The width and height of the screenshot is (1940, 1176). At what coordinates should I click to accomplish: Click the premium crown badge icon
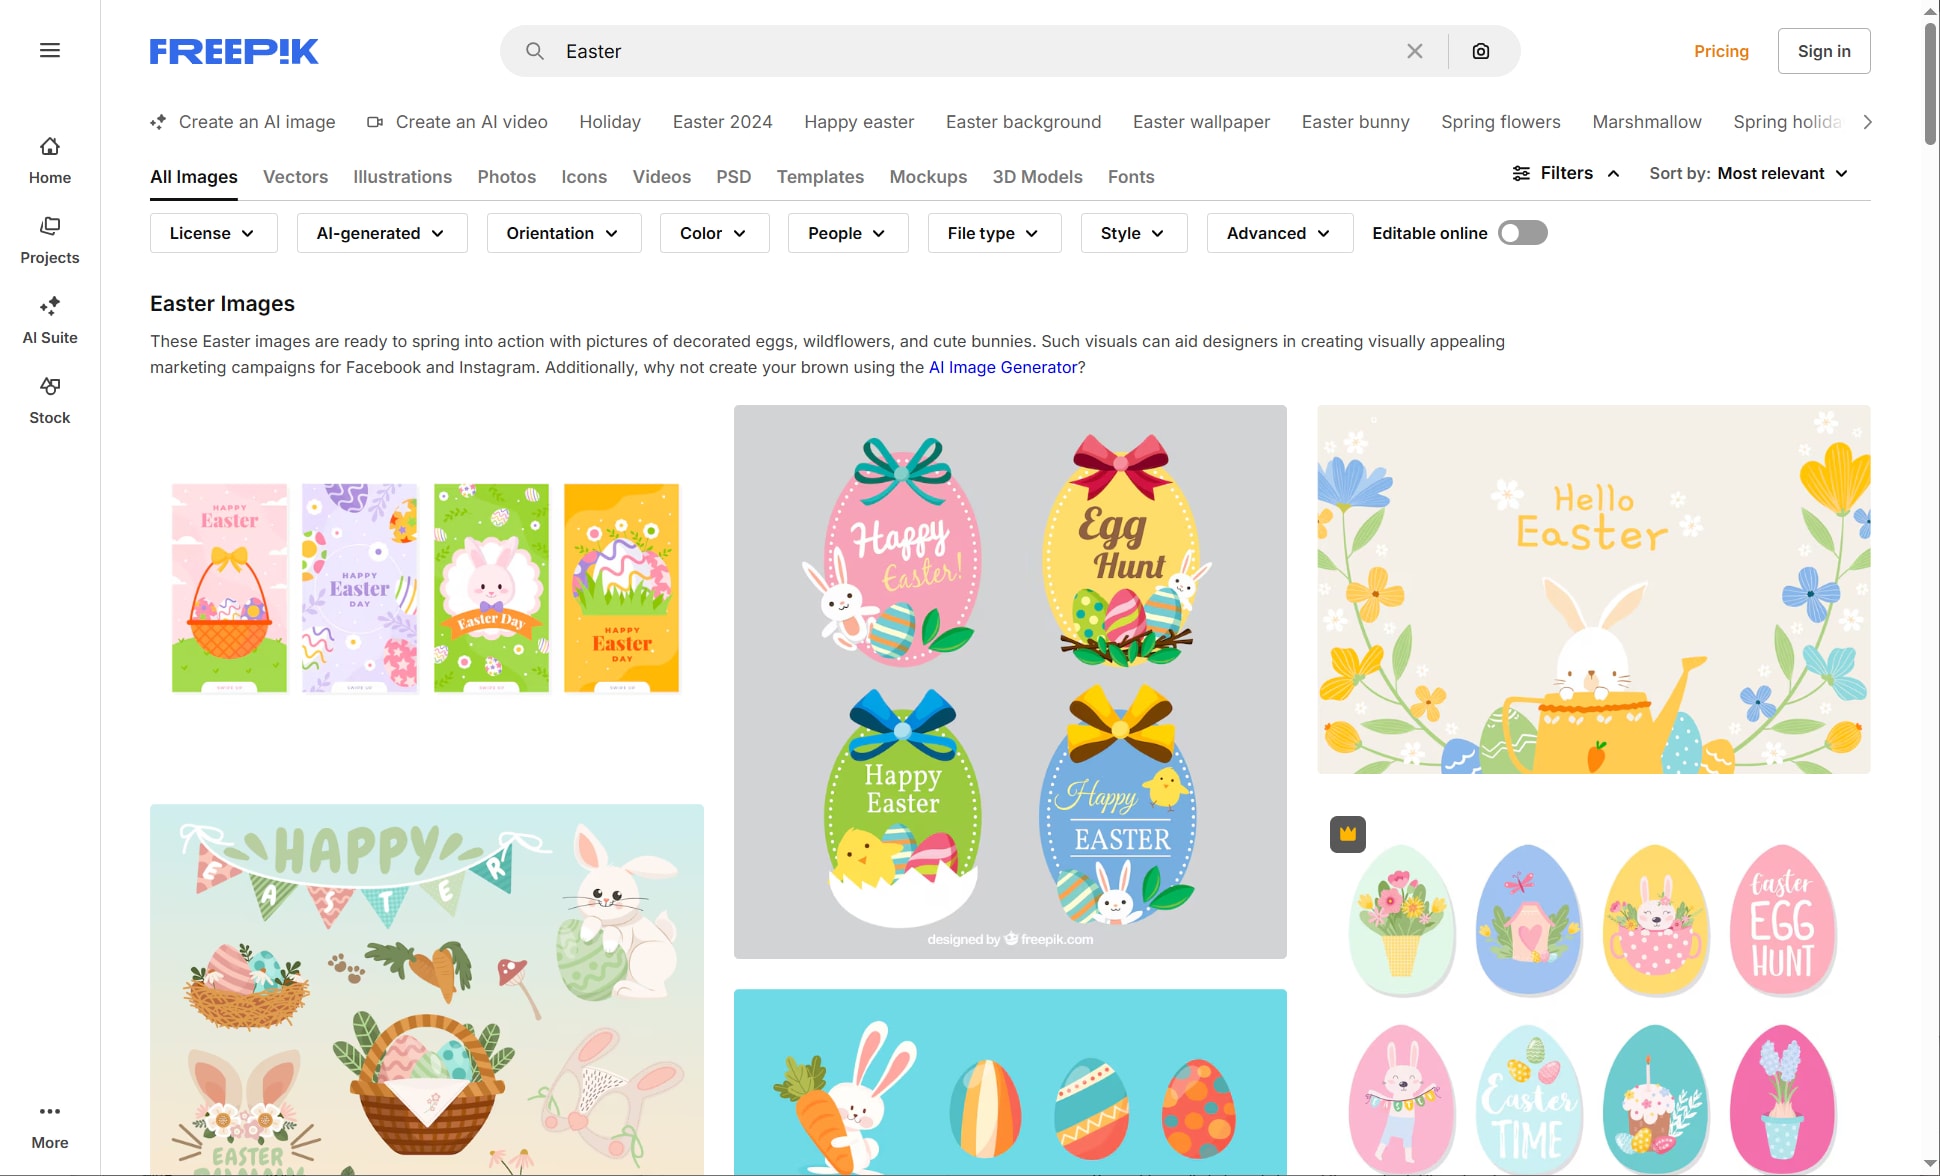coord(1347,834)
